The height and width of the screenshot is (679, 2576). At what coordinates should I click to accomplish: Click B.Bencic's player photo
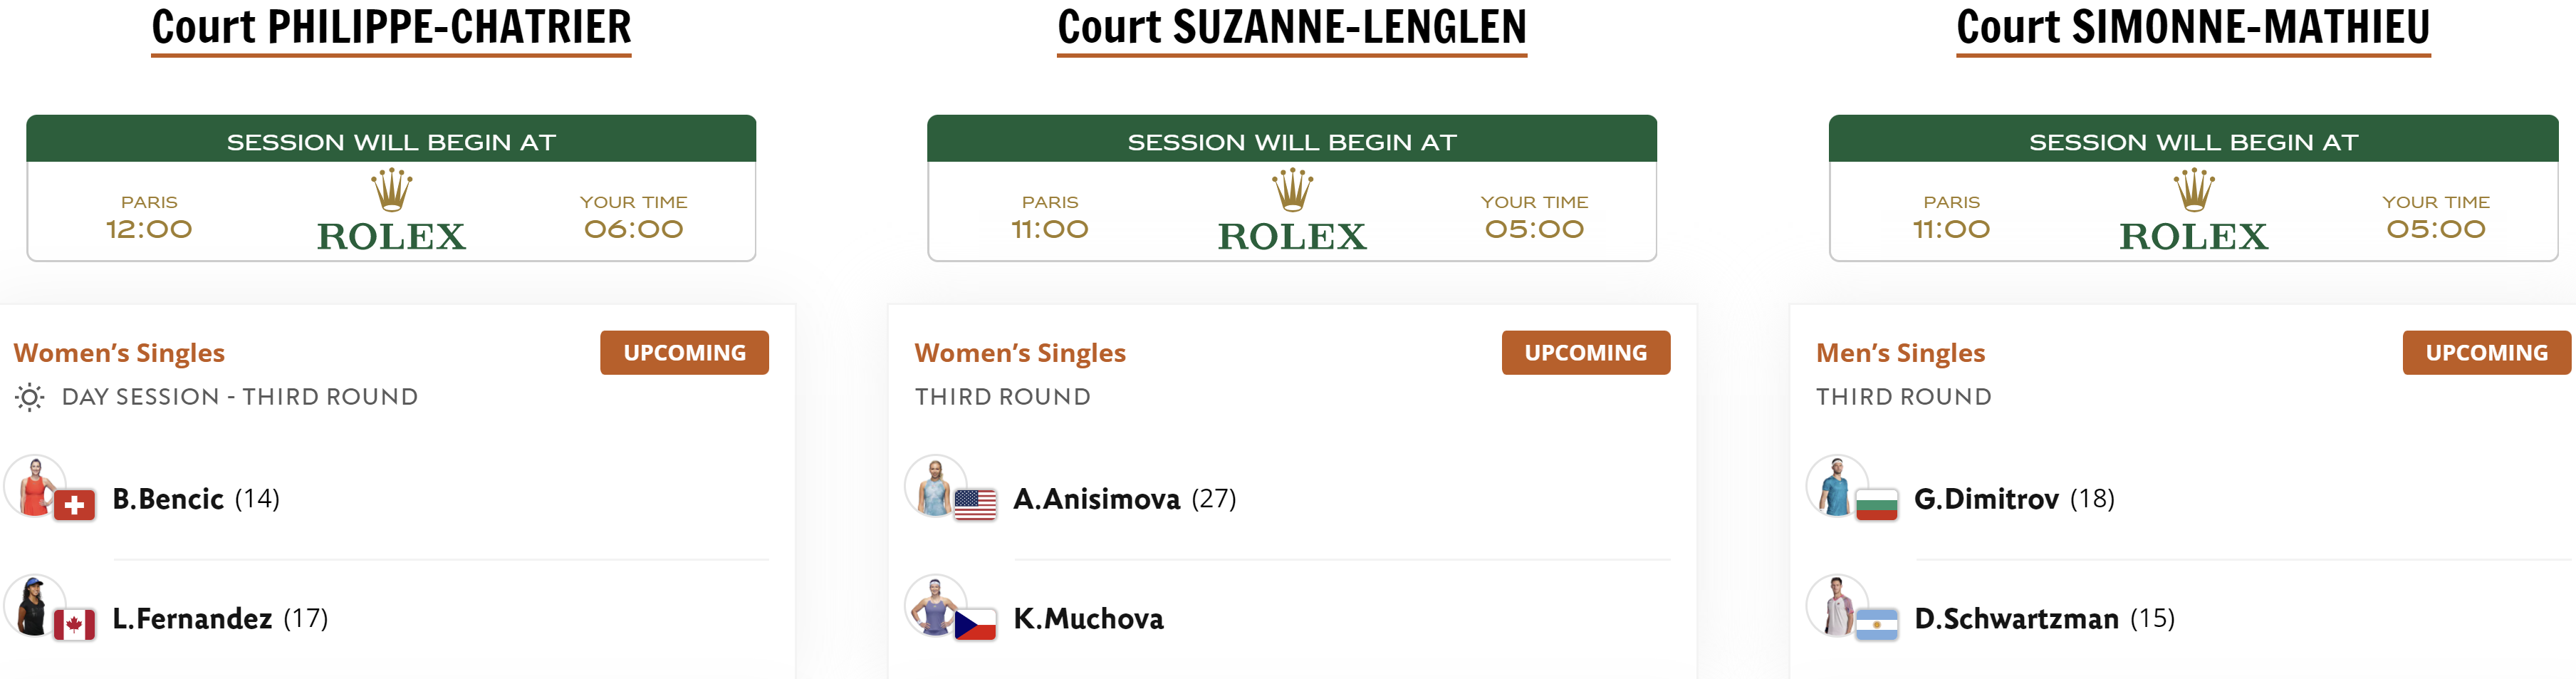point(35,486)
